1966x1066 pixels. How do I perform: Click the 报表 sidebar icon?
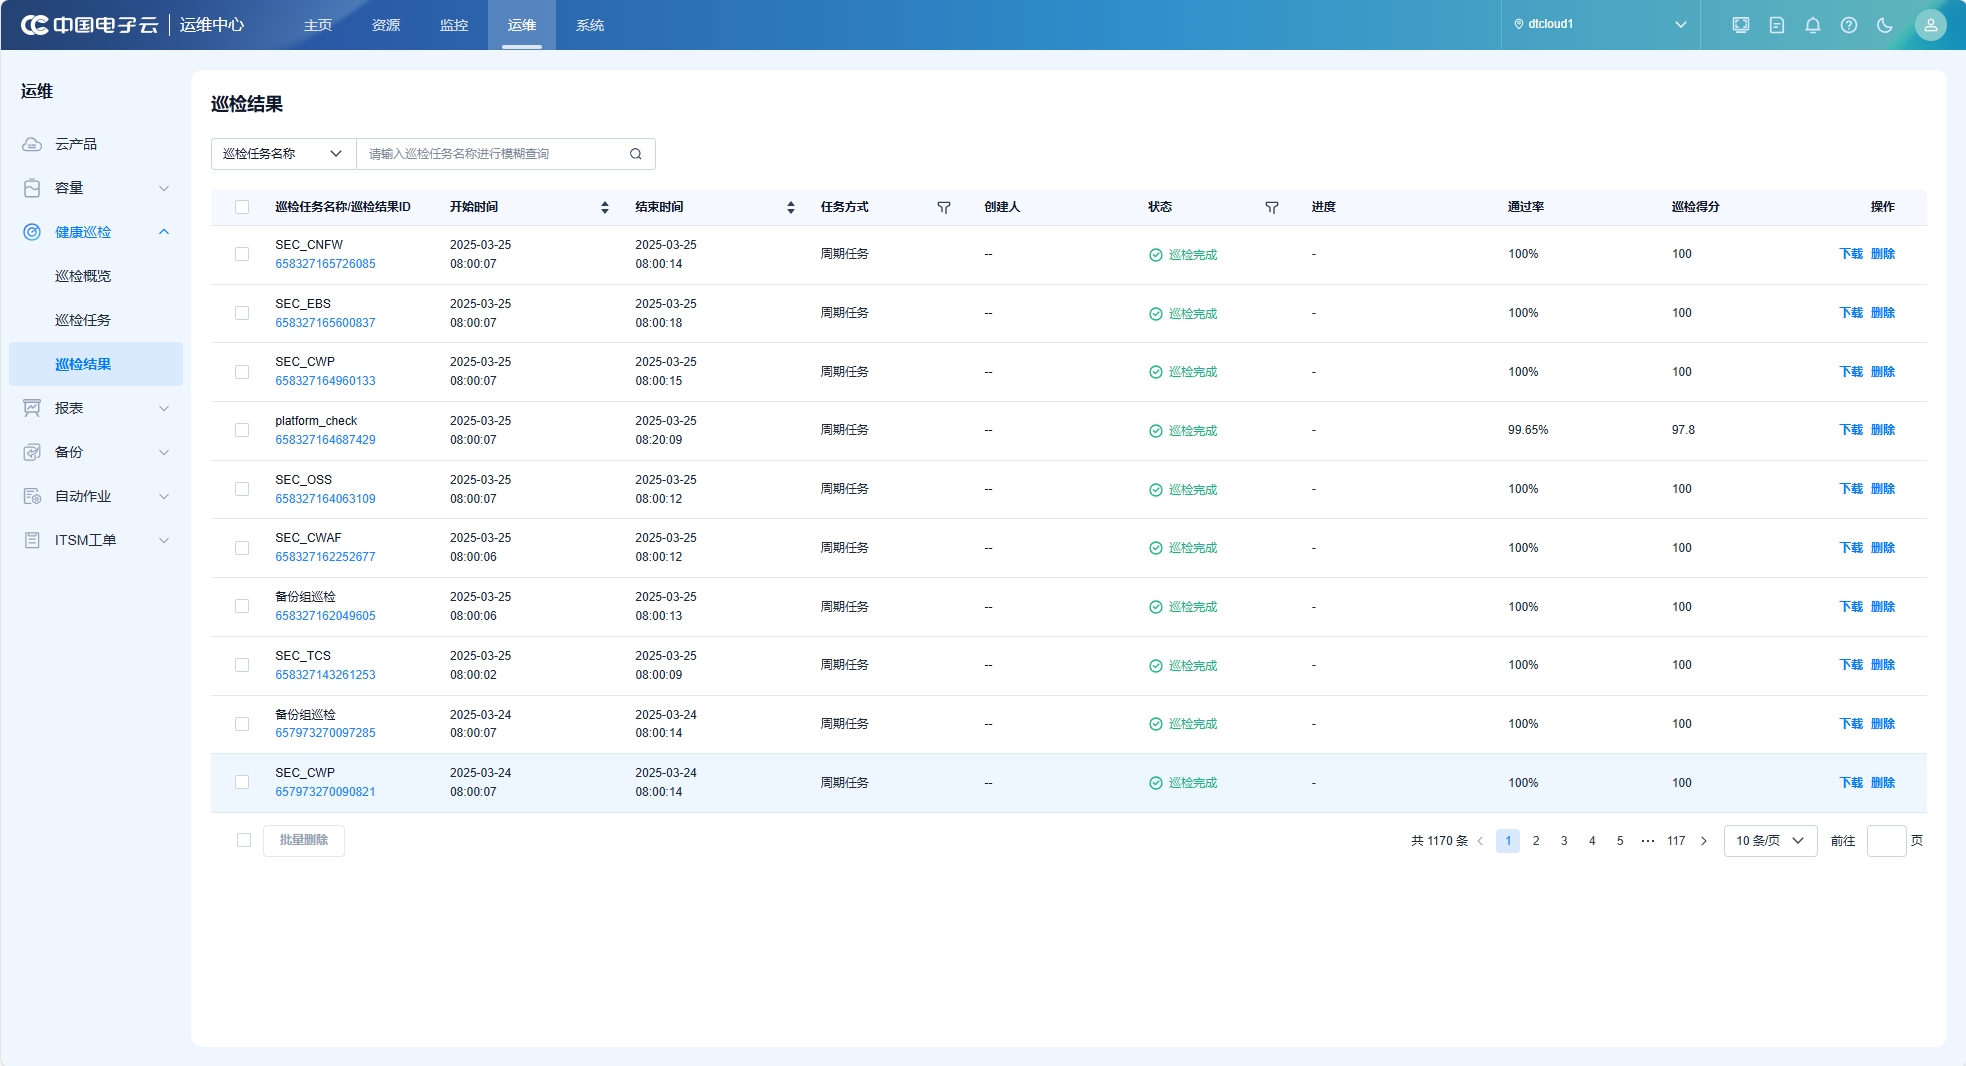32,408
